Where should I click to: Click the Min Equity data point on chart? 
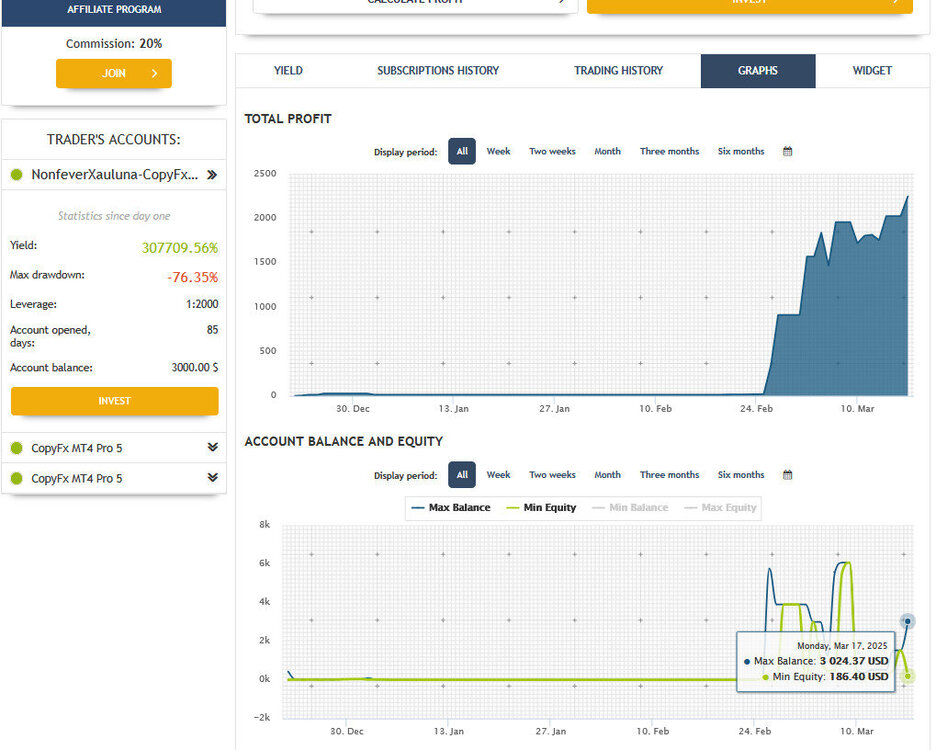pyautogui.click(x=907, y=677)
